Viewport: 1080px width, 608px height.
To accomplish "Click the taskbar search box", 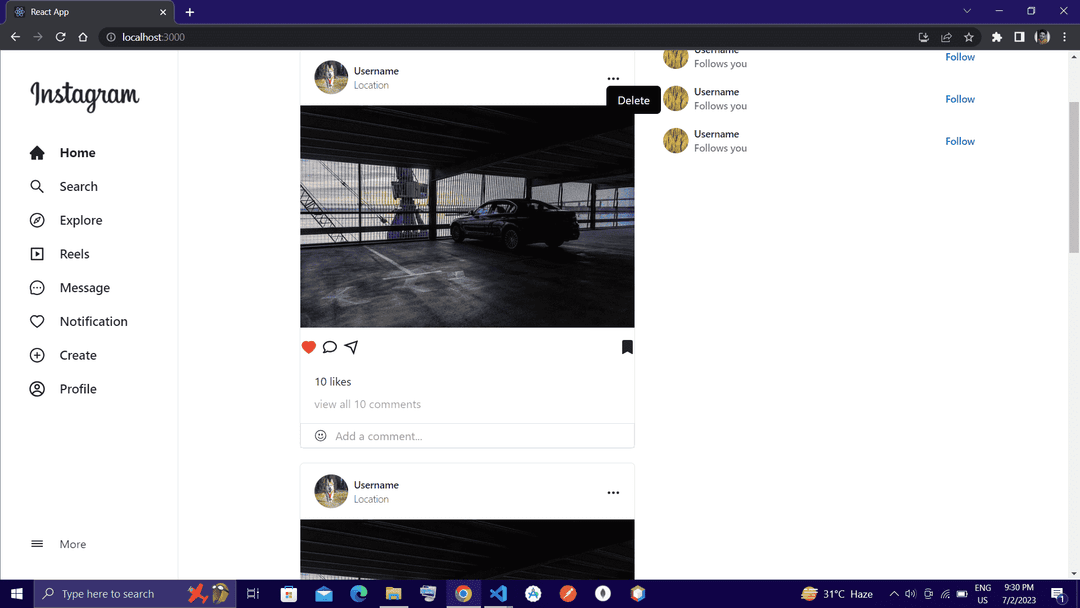I will [135, 594].
